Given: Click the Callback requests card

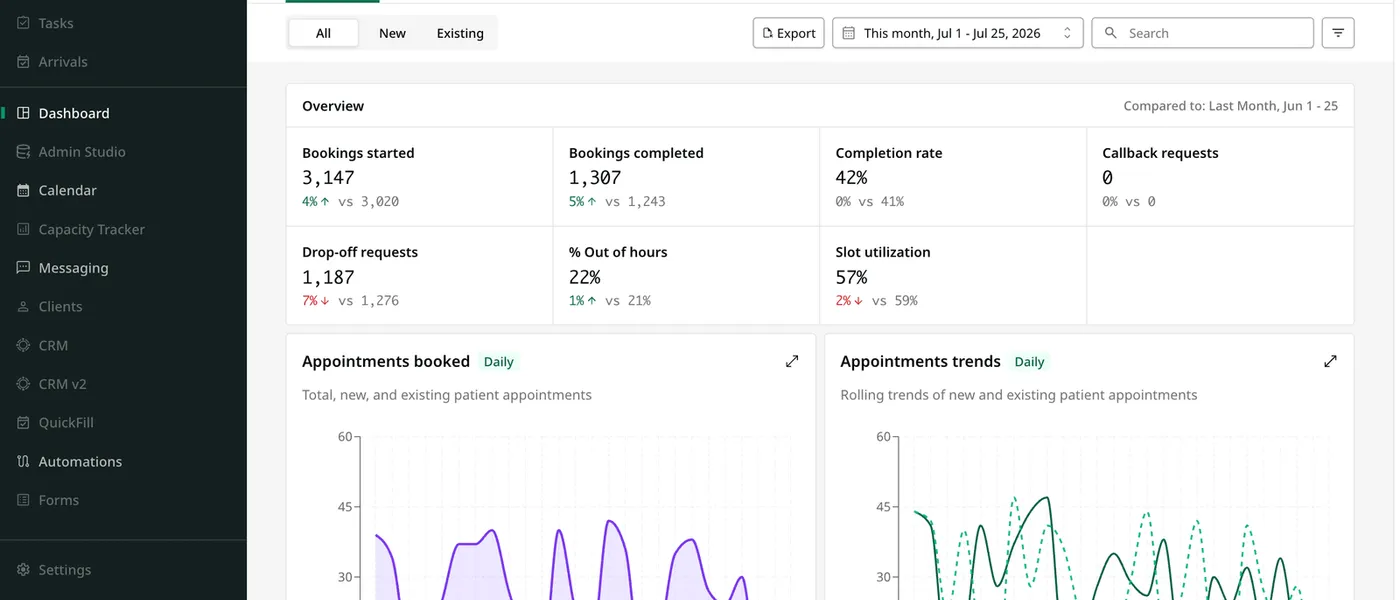Looking at the screenshot, I should pyautogui.click(x=1220, y=177).
